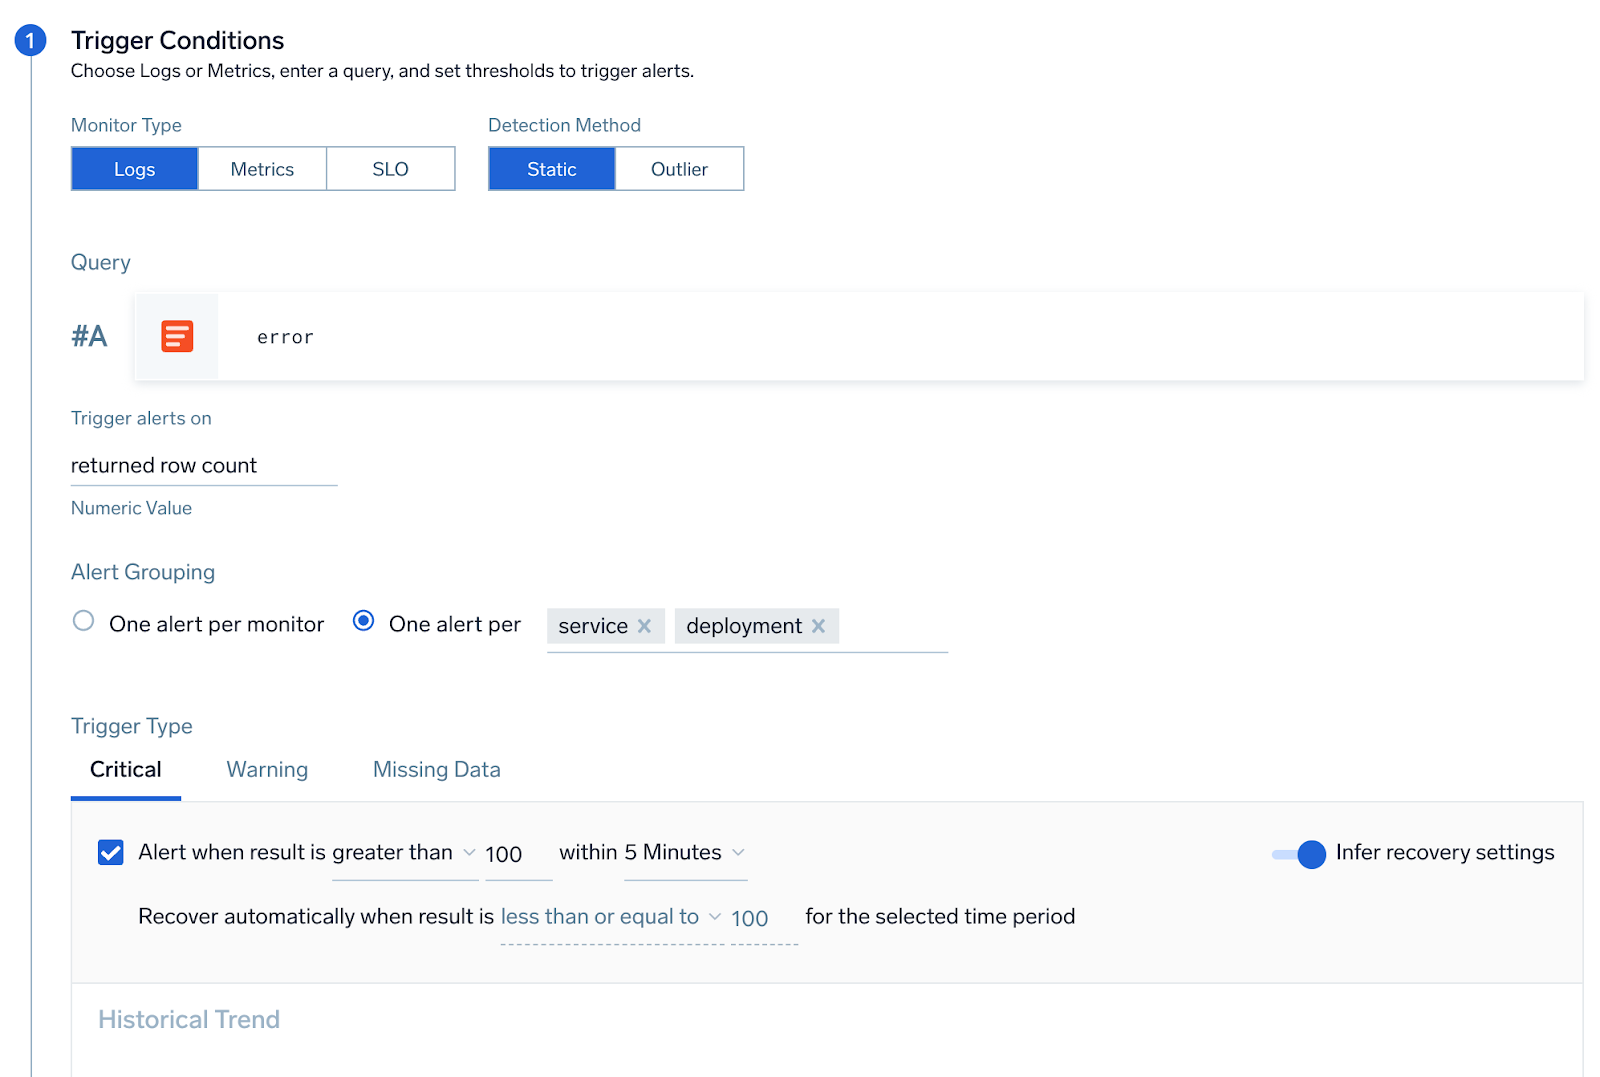1600x1077 pixels.
Task: Choose SLO monitor type
Action: pos(390,169)
